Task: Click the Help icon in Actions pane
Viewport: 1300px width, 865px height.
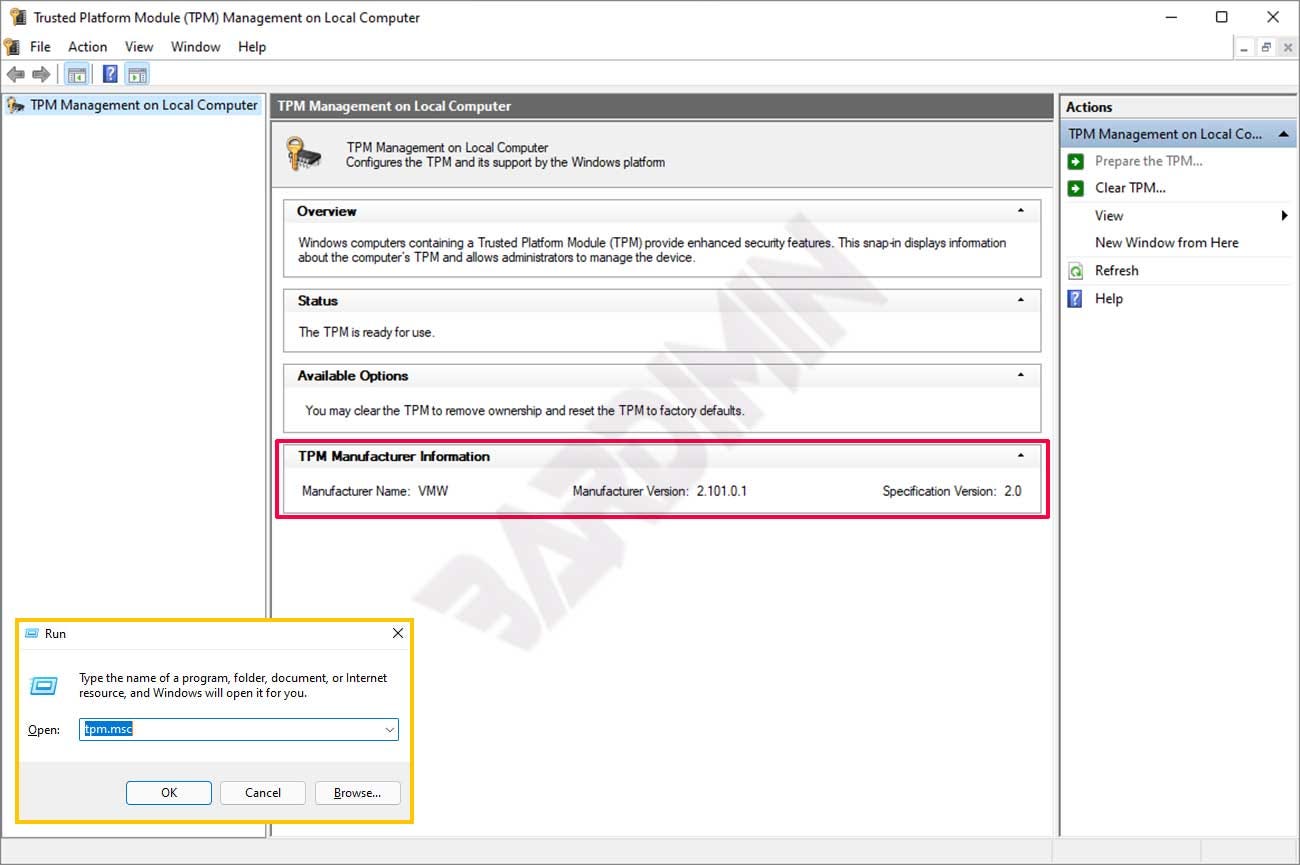Action: (1078, 298)
